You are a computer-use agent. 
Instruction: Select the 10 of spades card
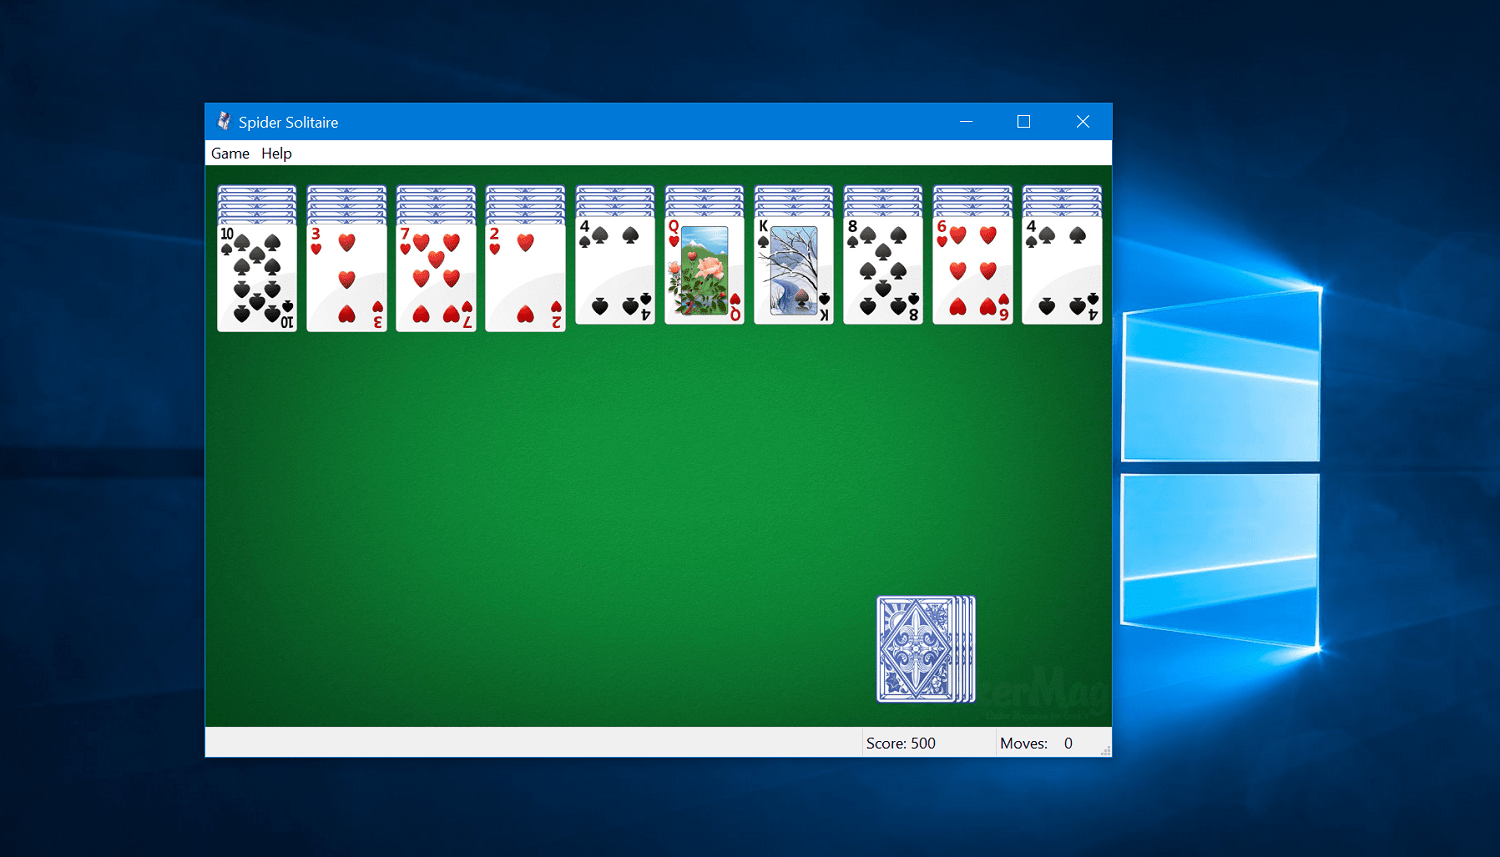click(x=257, y=276)
